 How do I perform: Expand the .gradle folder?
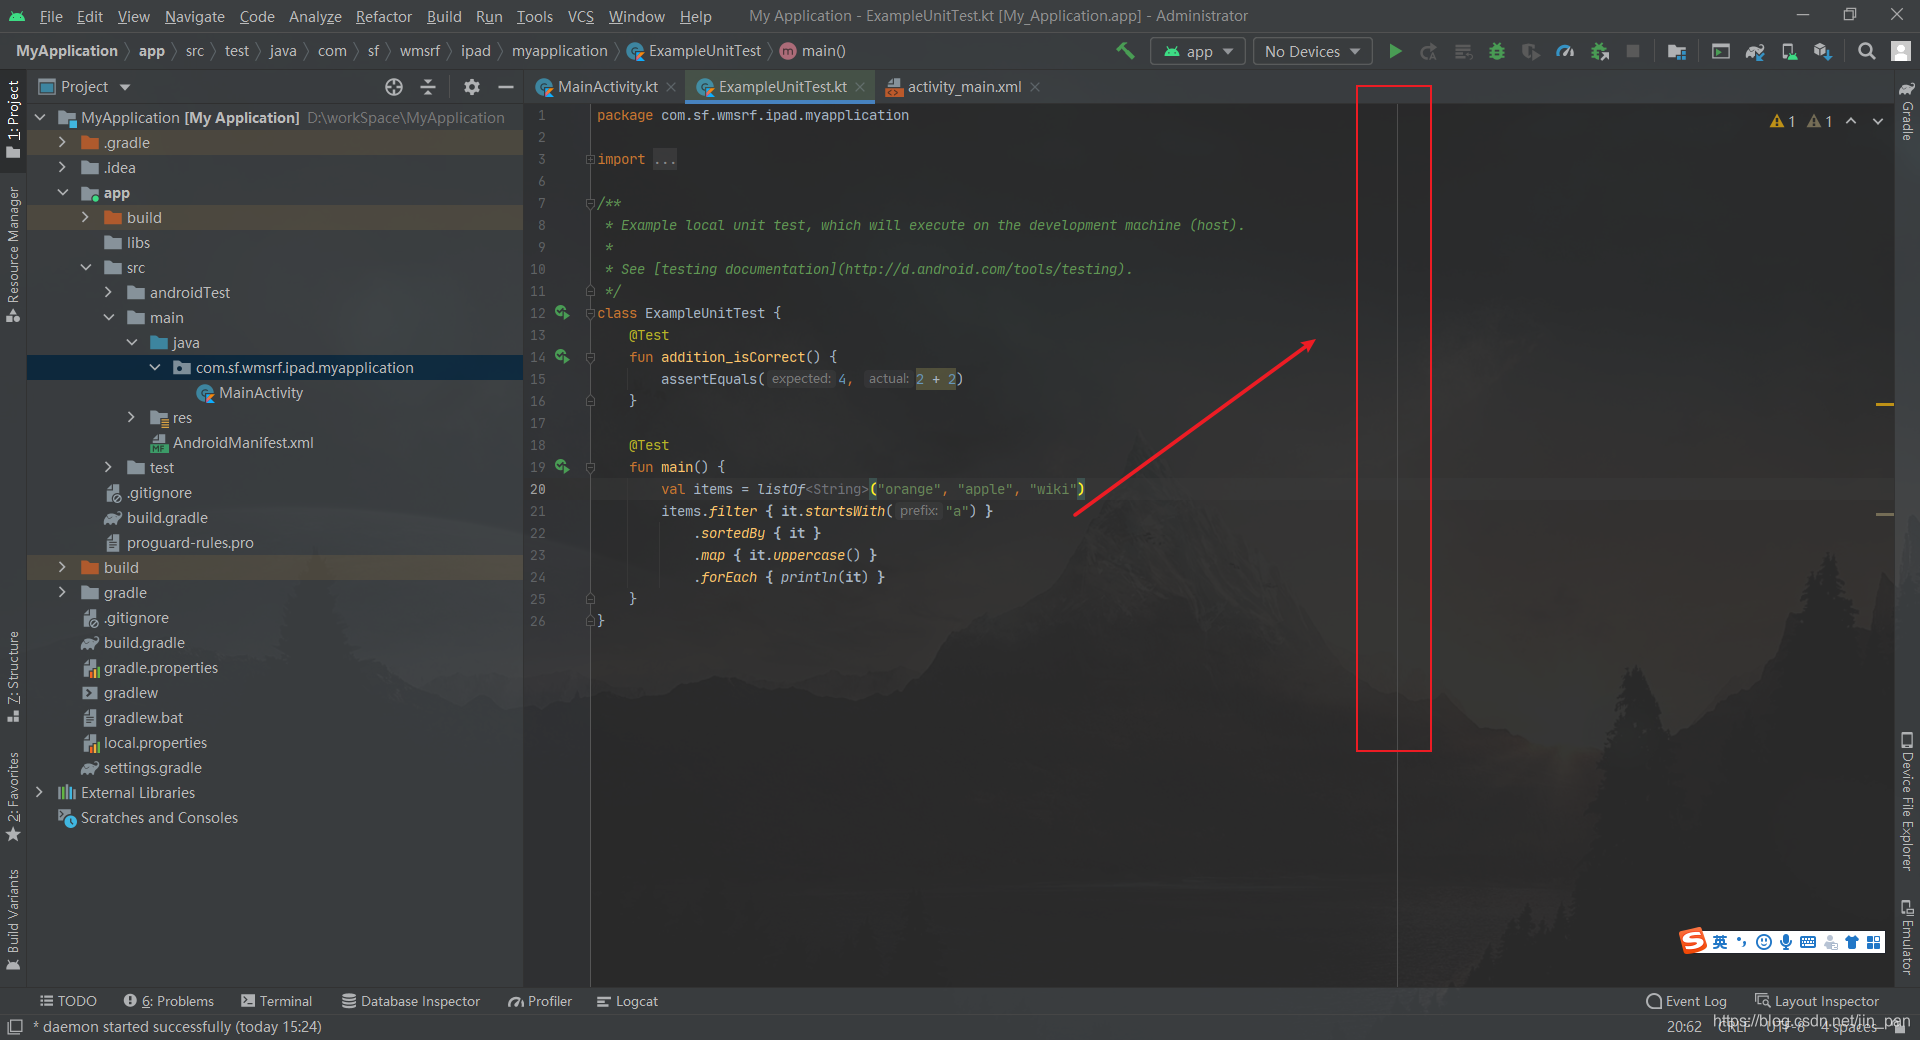pyautogui.click(x=62, y=143)
